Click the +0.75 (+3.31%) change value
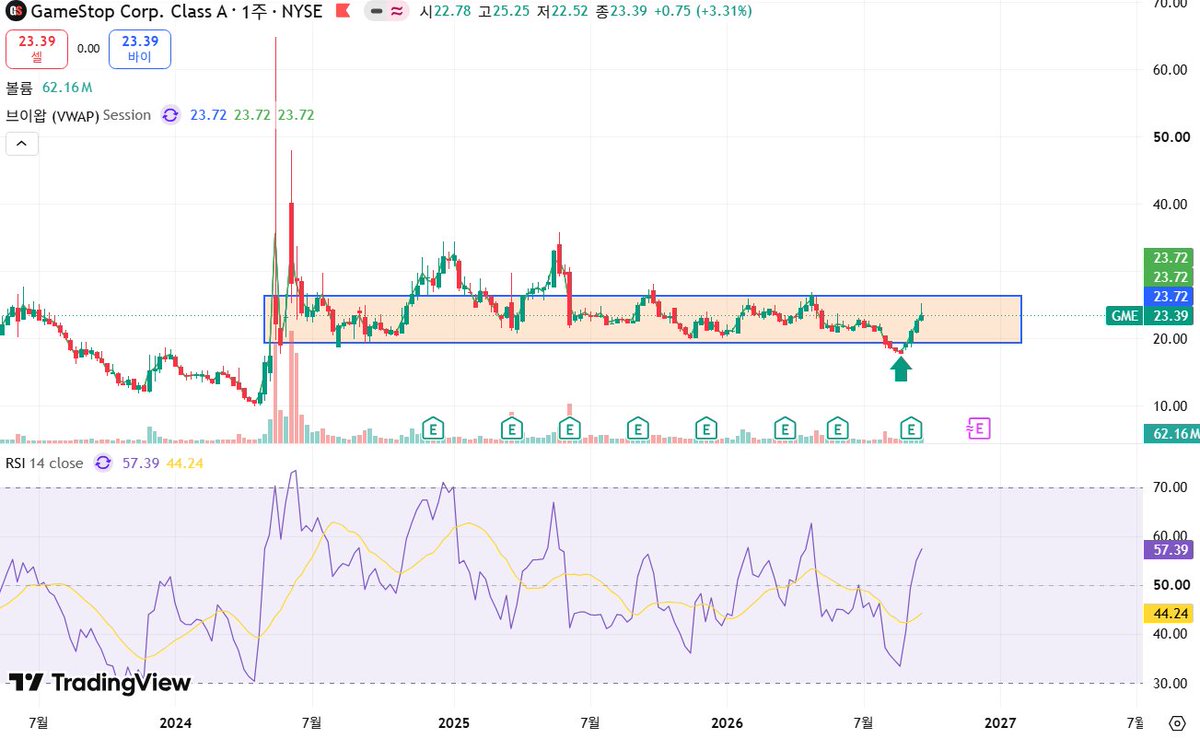 click(701, 12)
